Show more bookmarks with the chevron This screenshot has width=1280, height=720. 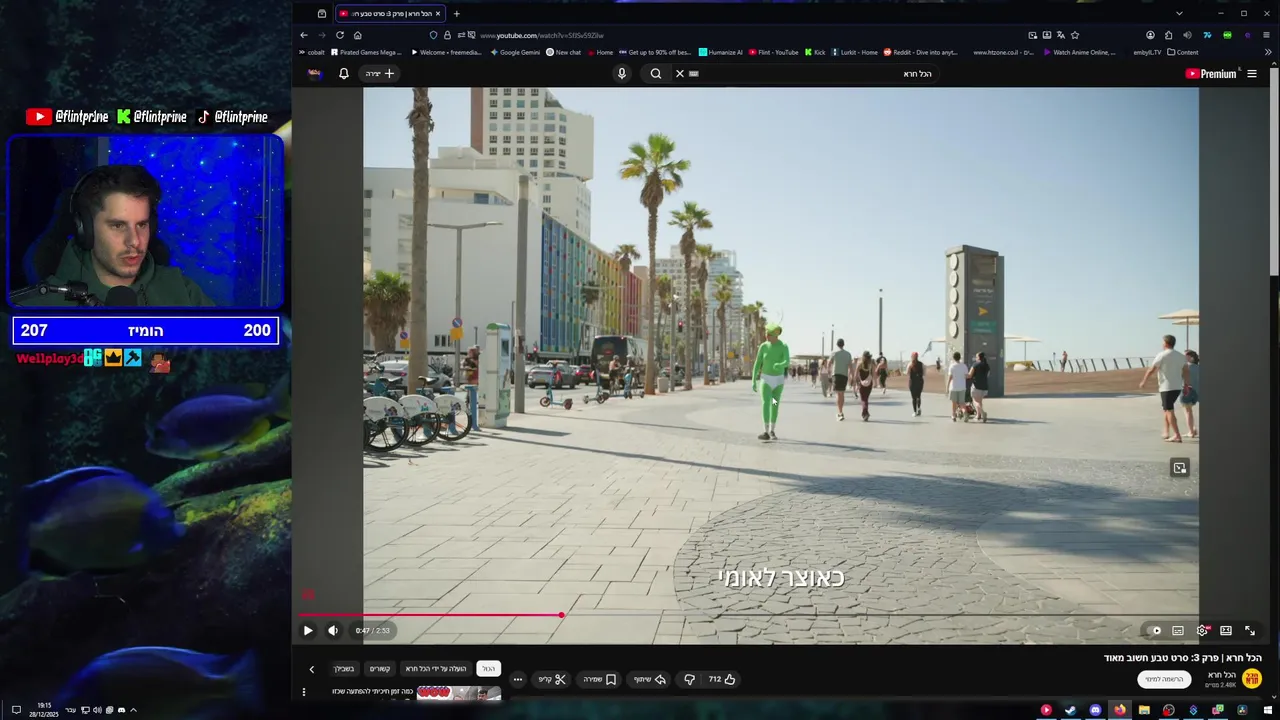[1267, 52]
